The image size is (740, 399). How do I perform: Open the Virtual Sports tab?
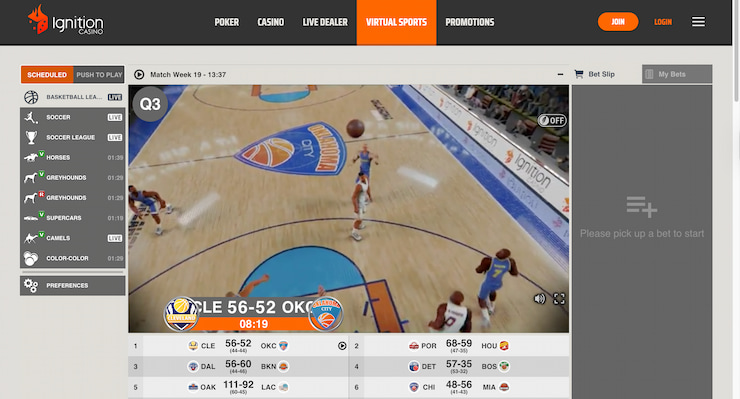[396, 22]
